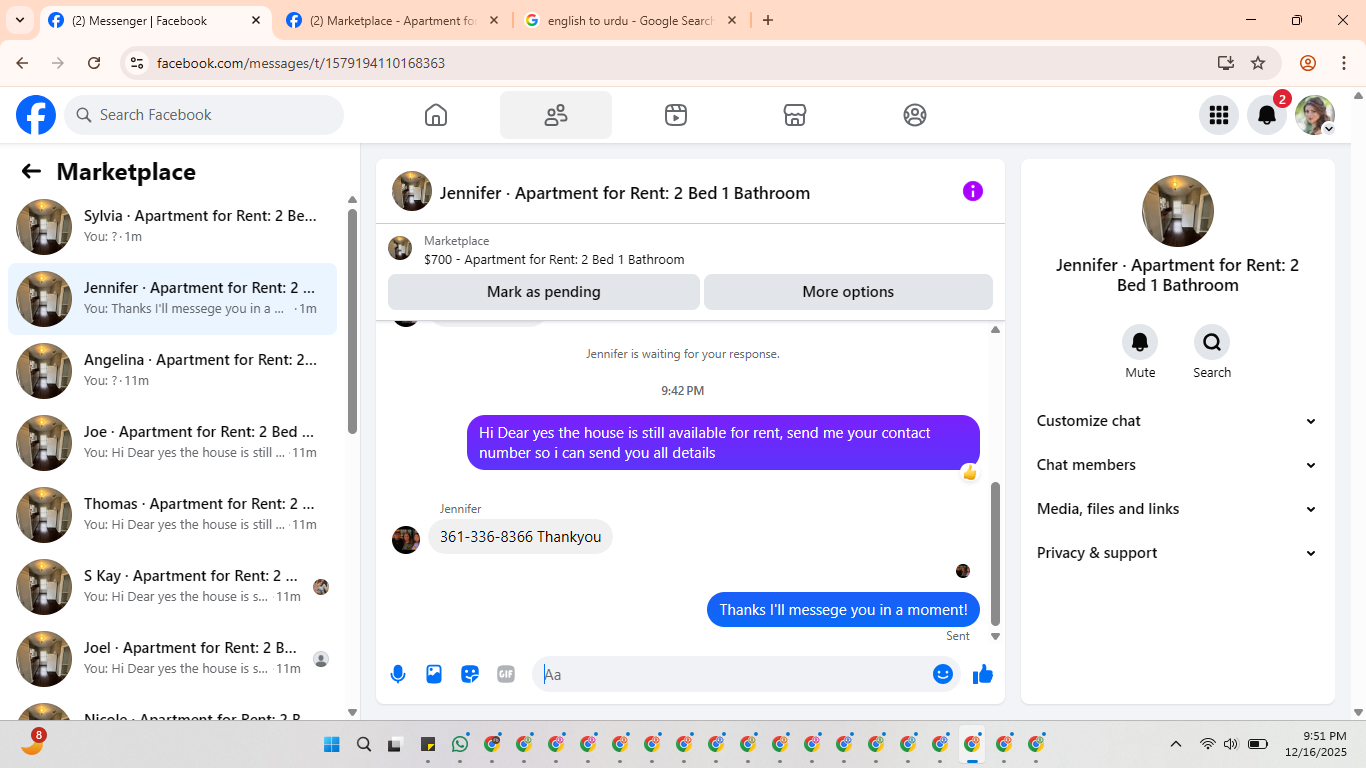Open Angelina's apartment conversation

172,371
